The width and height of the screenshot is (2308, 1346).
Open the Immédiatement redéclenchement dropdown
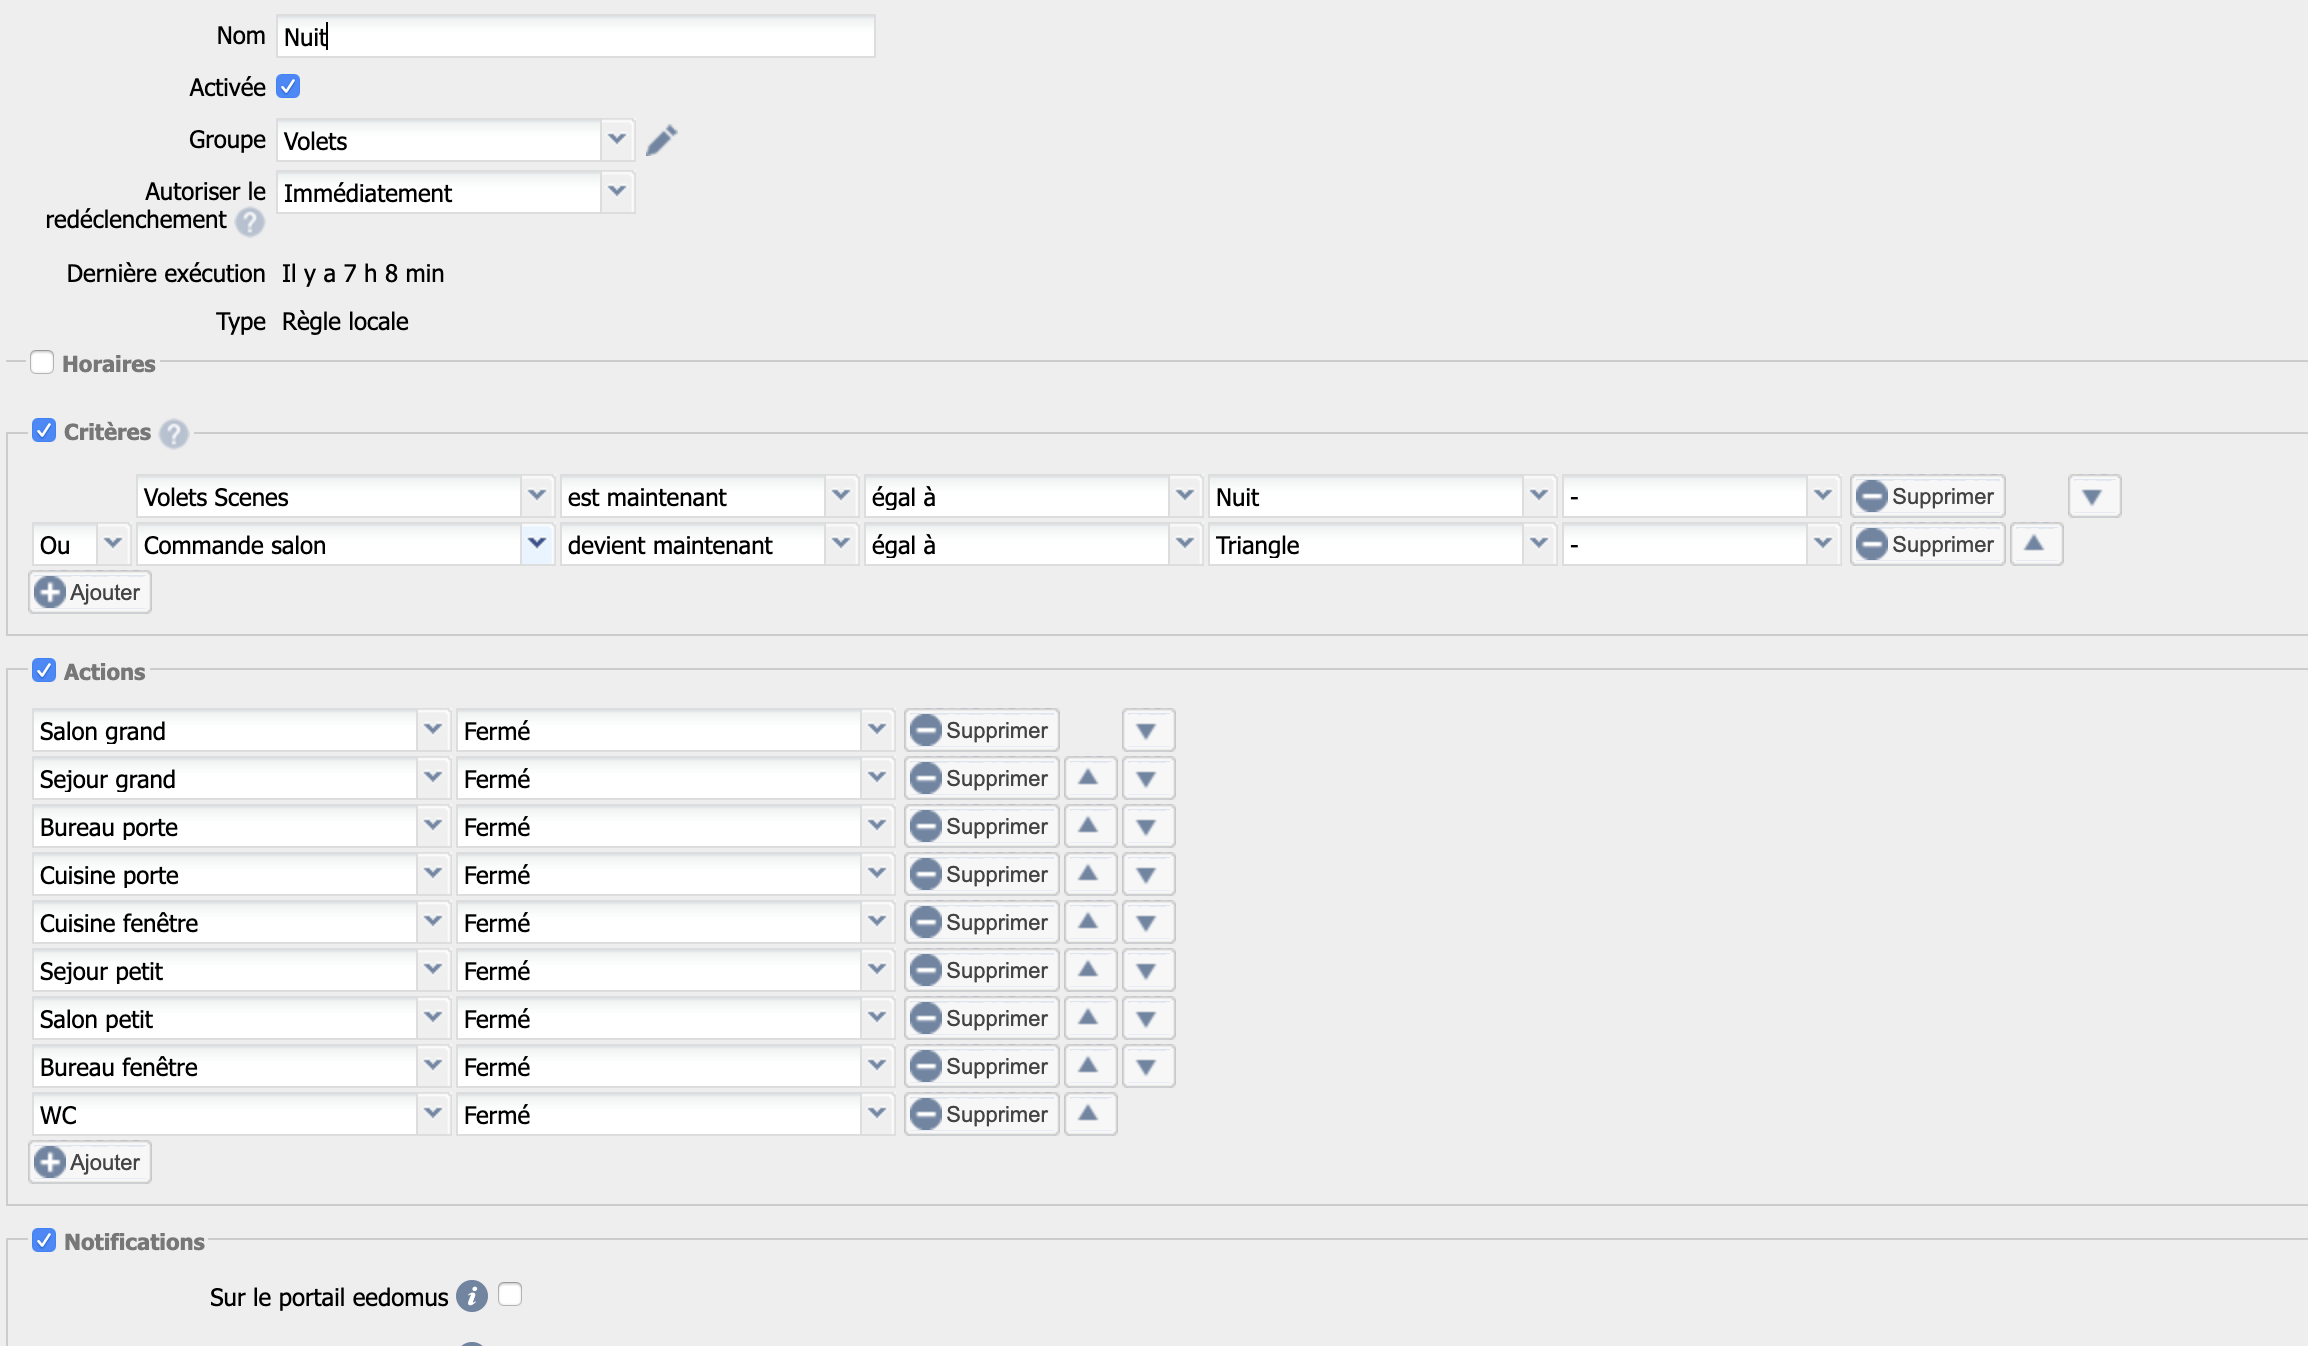pyautogui.click(x=617, y=192)
